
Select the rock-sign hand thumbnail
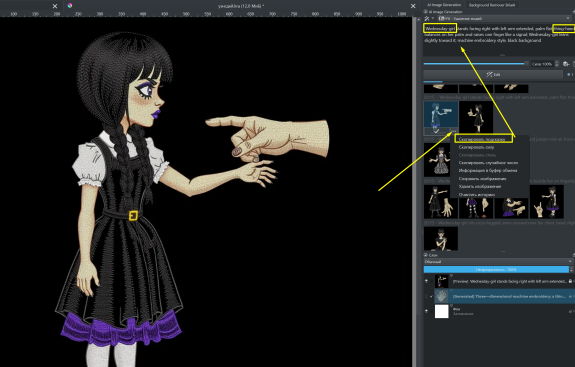coord(546,202)
